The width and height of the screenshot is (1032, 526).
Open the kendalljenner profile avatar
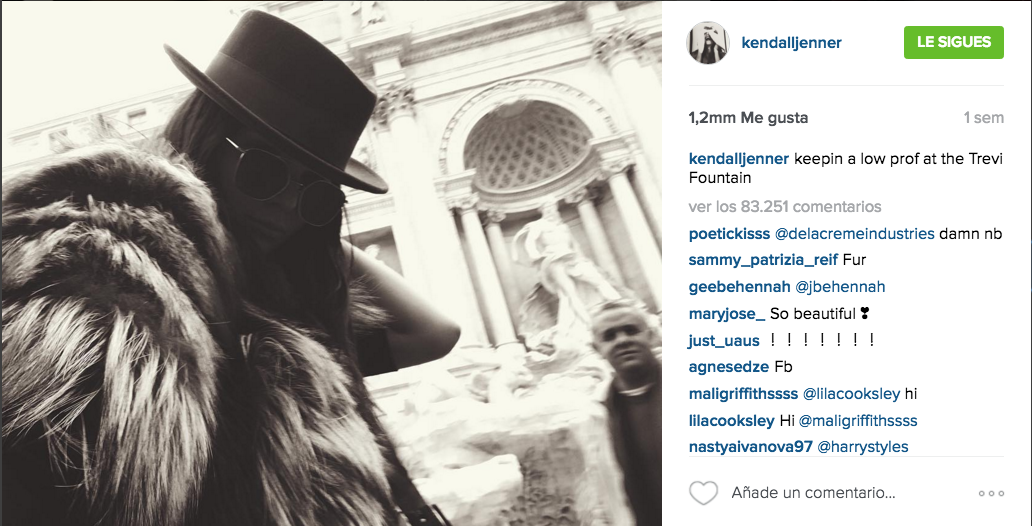(x=708, y=43)
